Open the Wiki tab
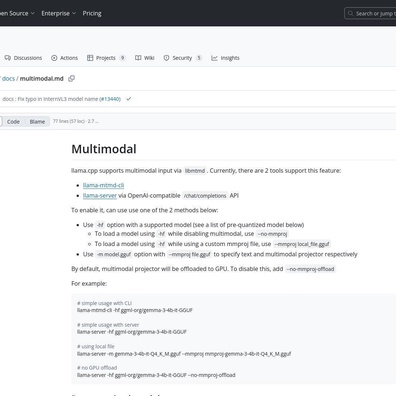Image resolution: width=396 pixels, height=396 pixels. (145, 58)
